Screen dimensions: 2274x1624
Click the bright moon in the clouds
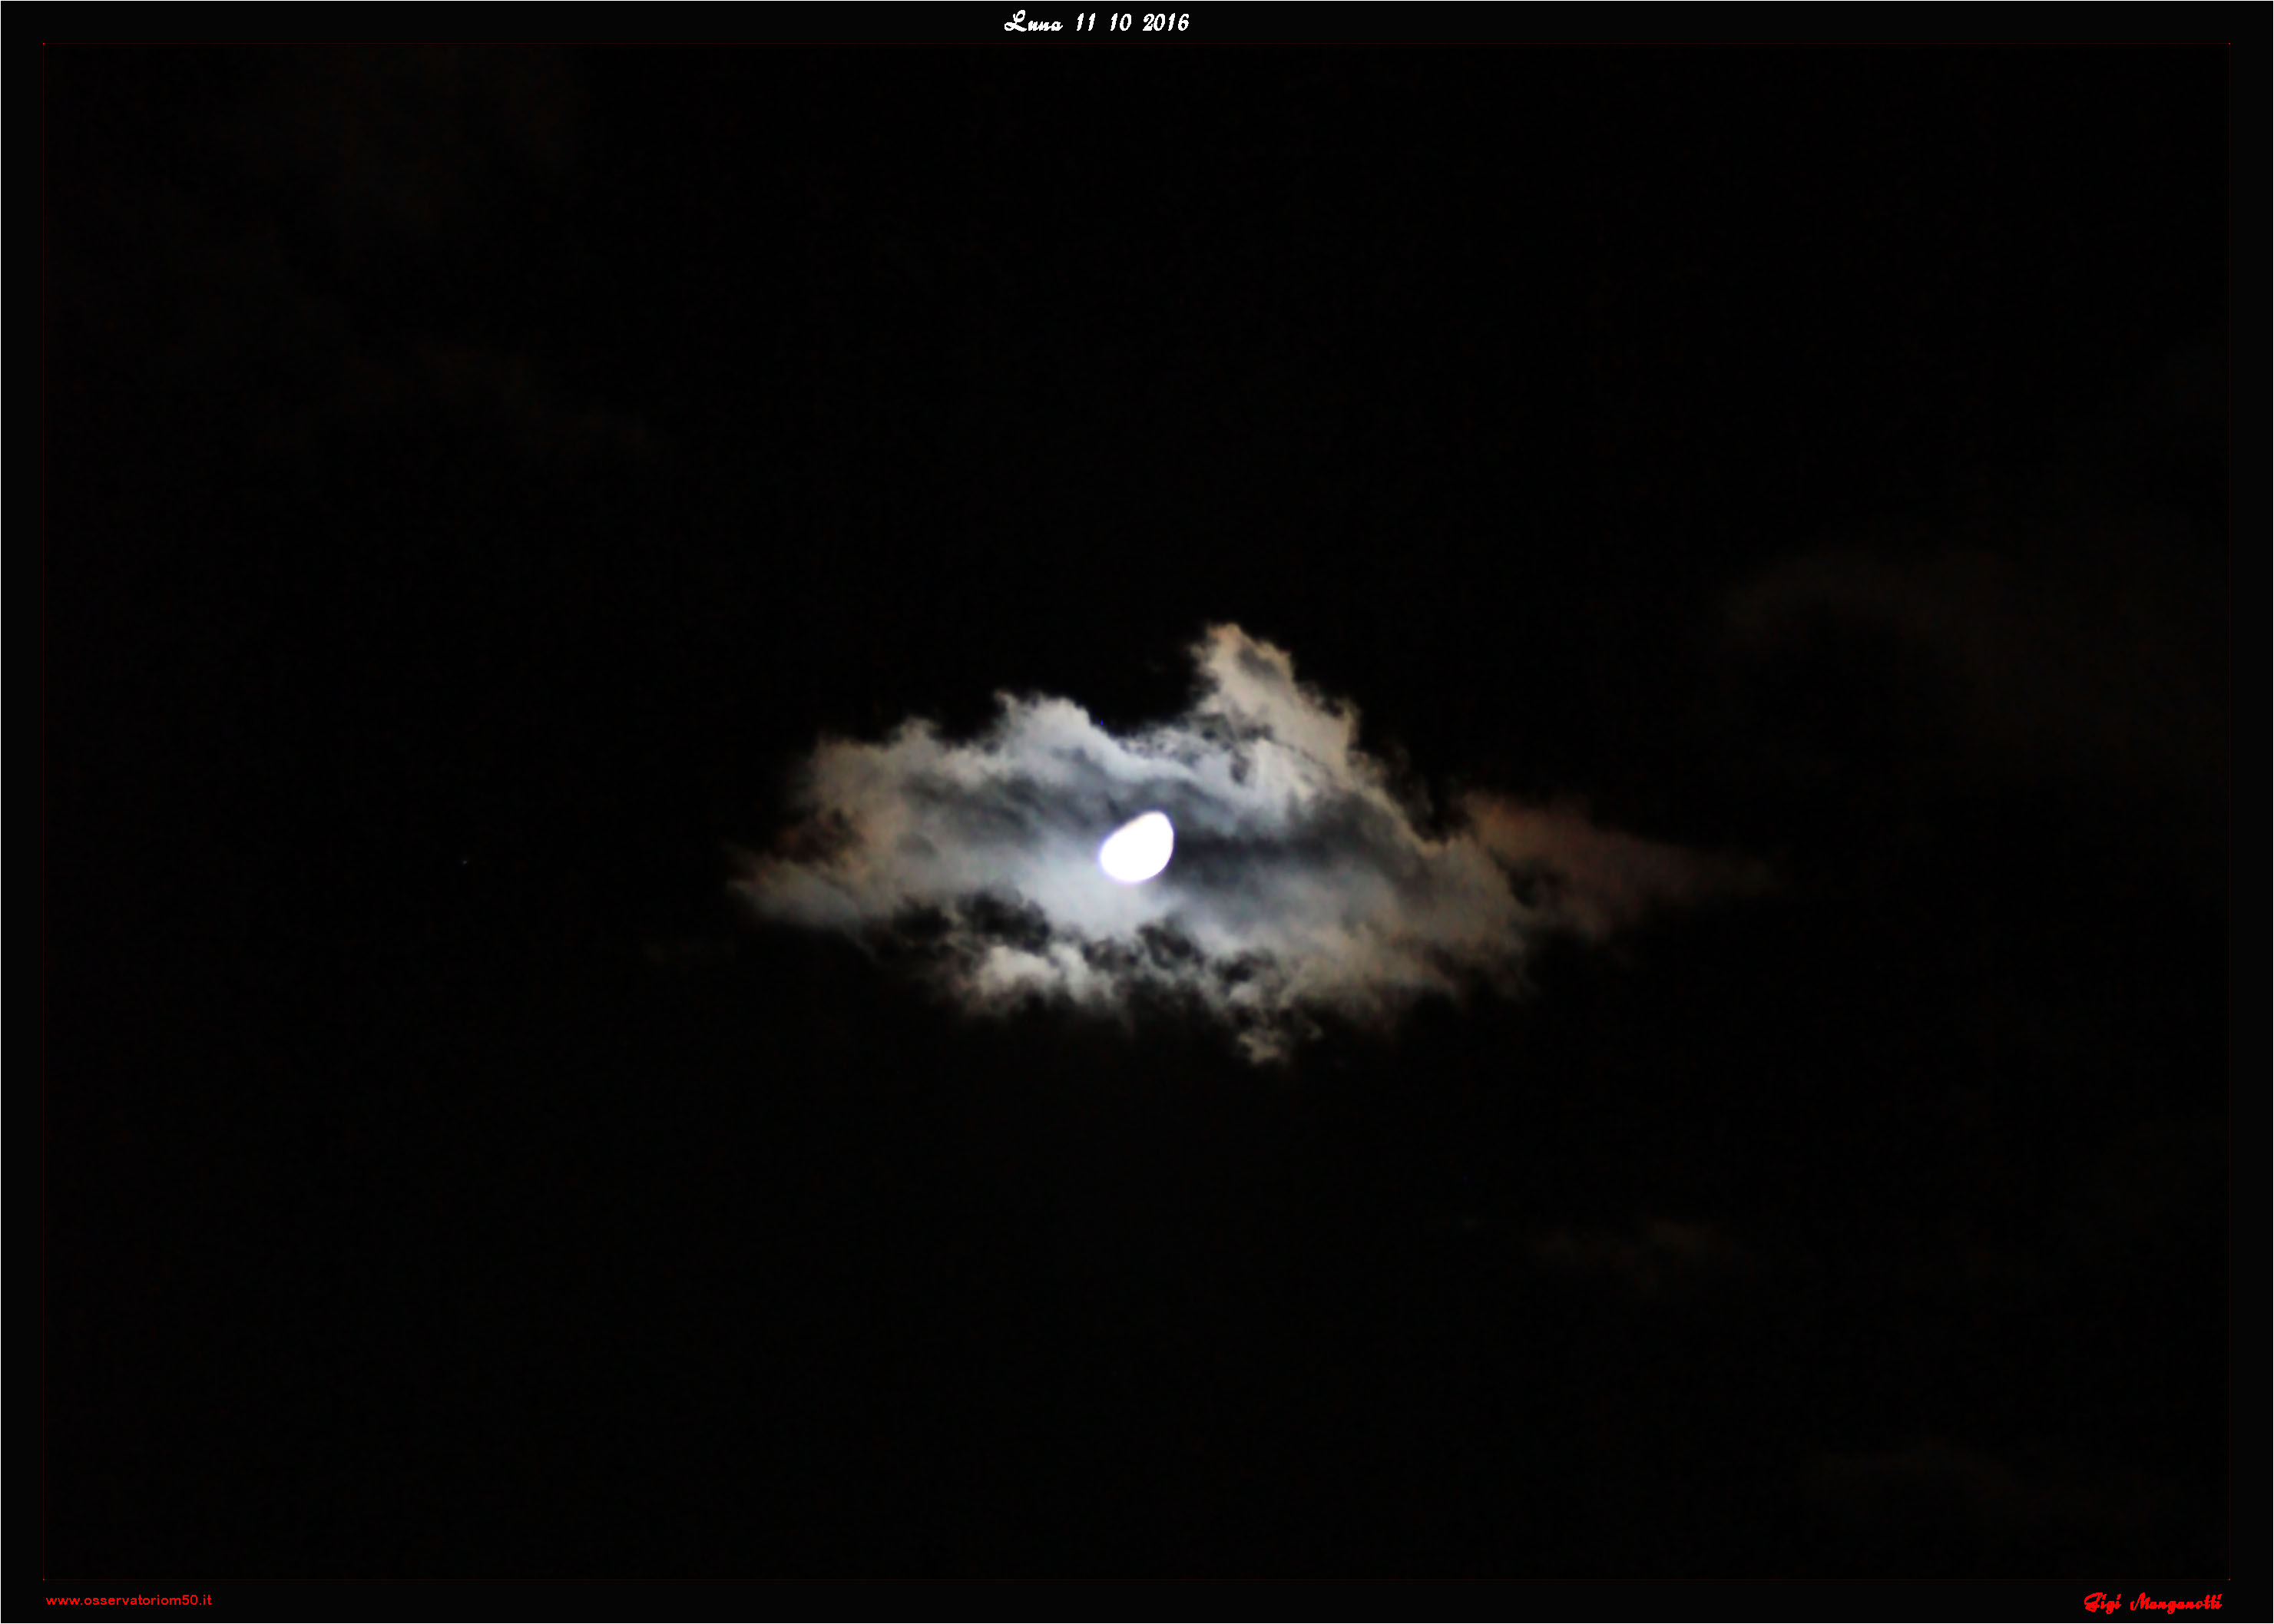tap(1136, 847)
